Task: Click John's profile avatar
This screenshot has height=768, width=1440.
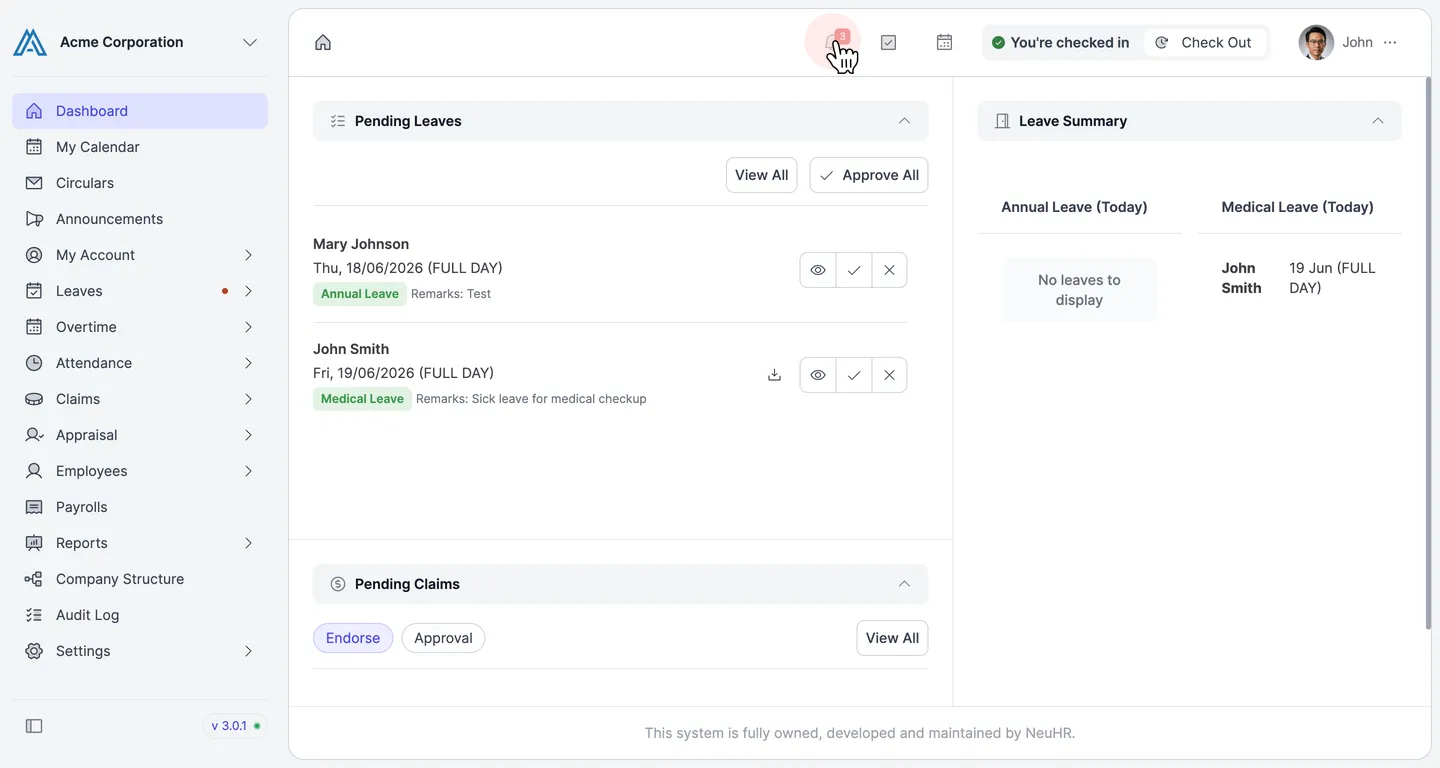Action: pyautogui.click(x=1316, y=42)
